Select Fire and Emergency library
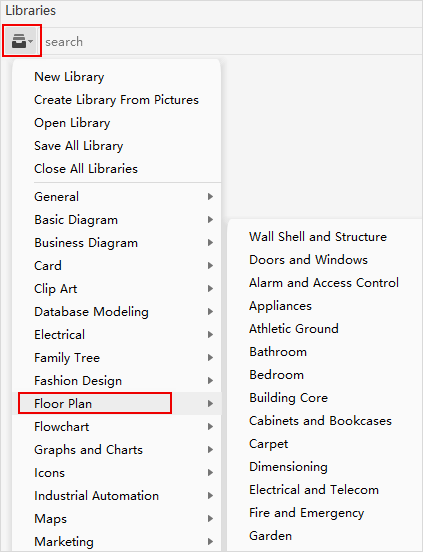423x552 pixels. [x=307, y=513]
